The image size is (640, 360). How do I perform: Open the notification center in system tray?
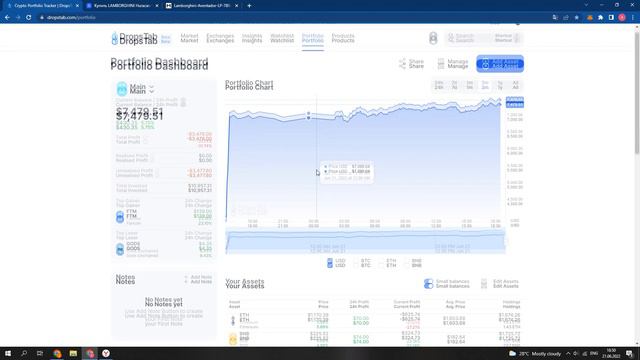629,353
